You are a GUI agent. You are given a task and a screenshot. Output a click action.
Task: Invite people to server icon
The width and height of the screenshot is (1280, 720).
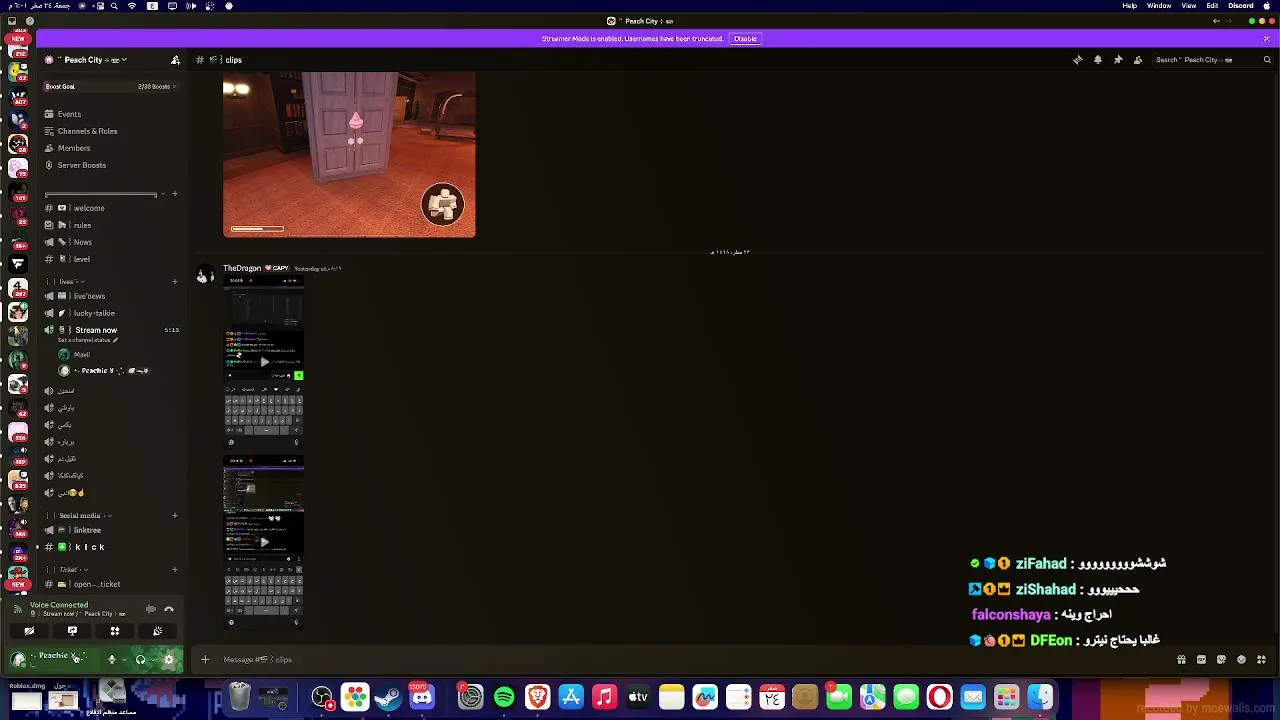click(175, 60)
